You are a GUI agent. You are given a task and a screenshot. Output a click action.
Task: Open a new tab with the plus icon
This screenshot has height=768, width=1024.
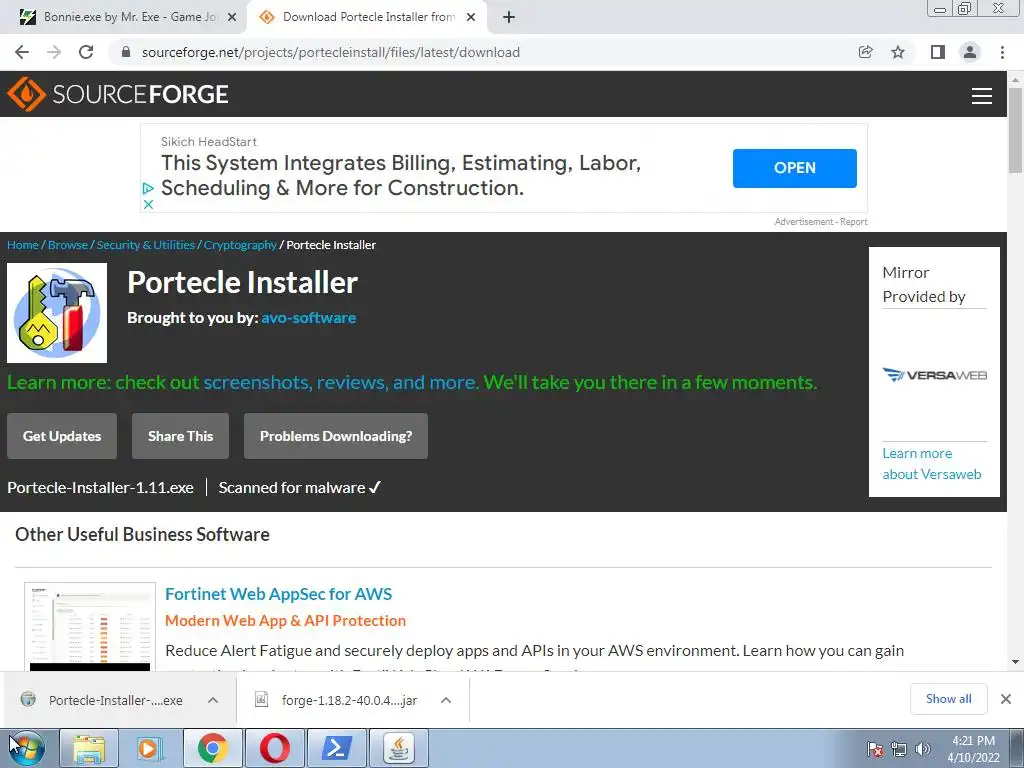pos(509,18)
